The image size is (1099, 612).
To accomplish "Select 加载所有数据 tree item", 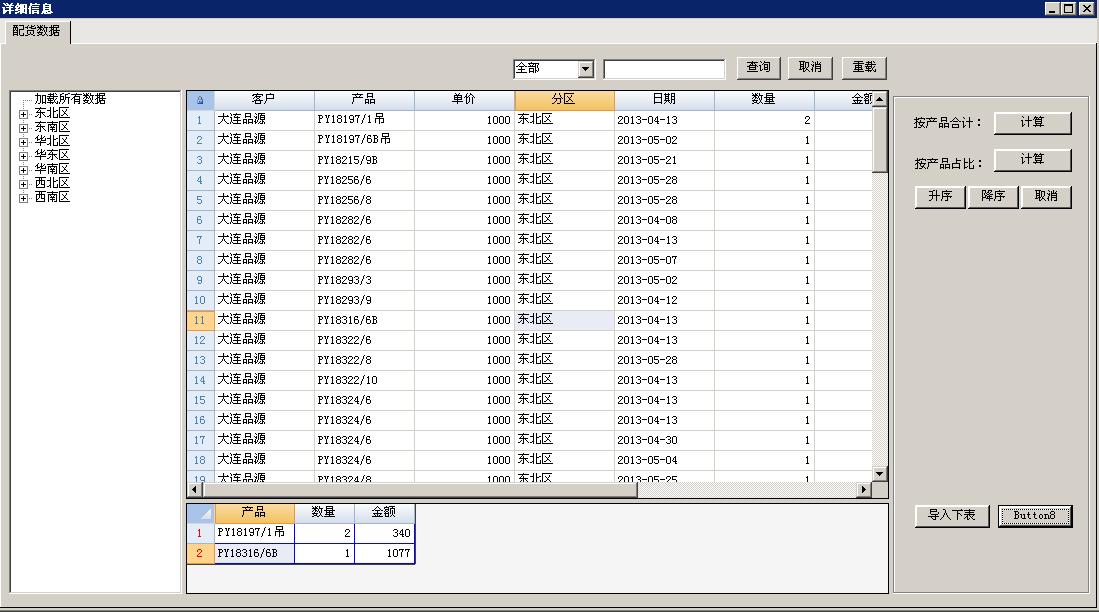I will click(70, 99).
